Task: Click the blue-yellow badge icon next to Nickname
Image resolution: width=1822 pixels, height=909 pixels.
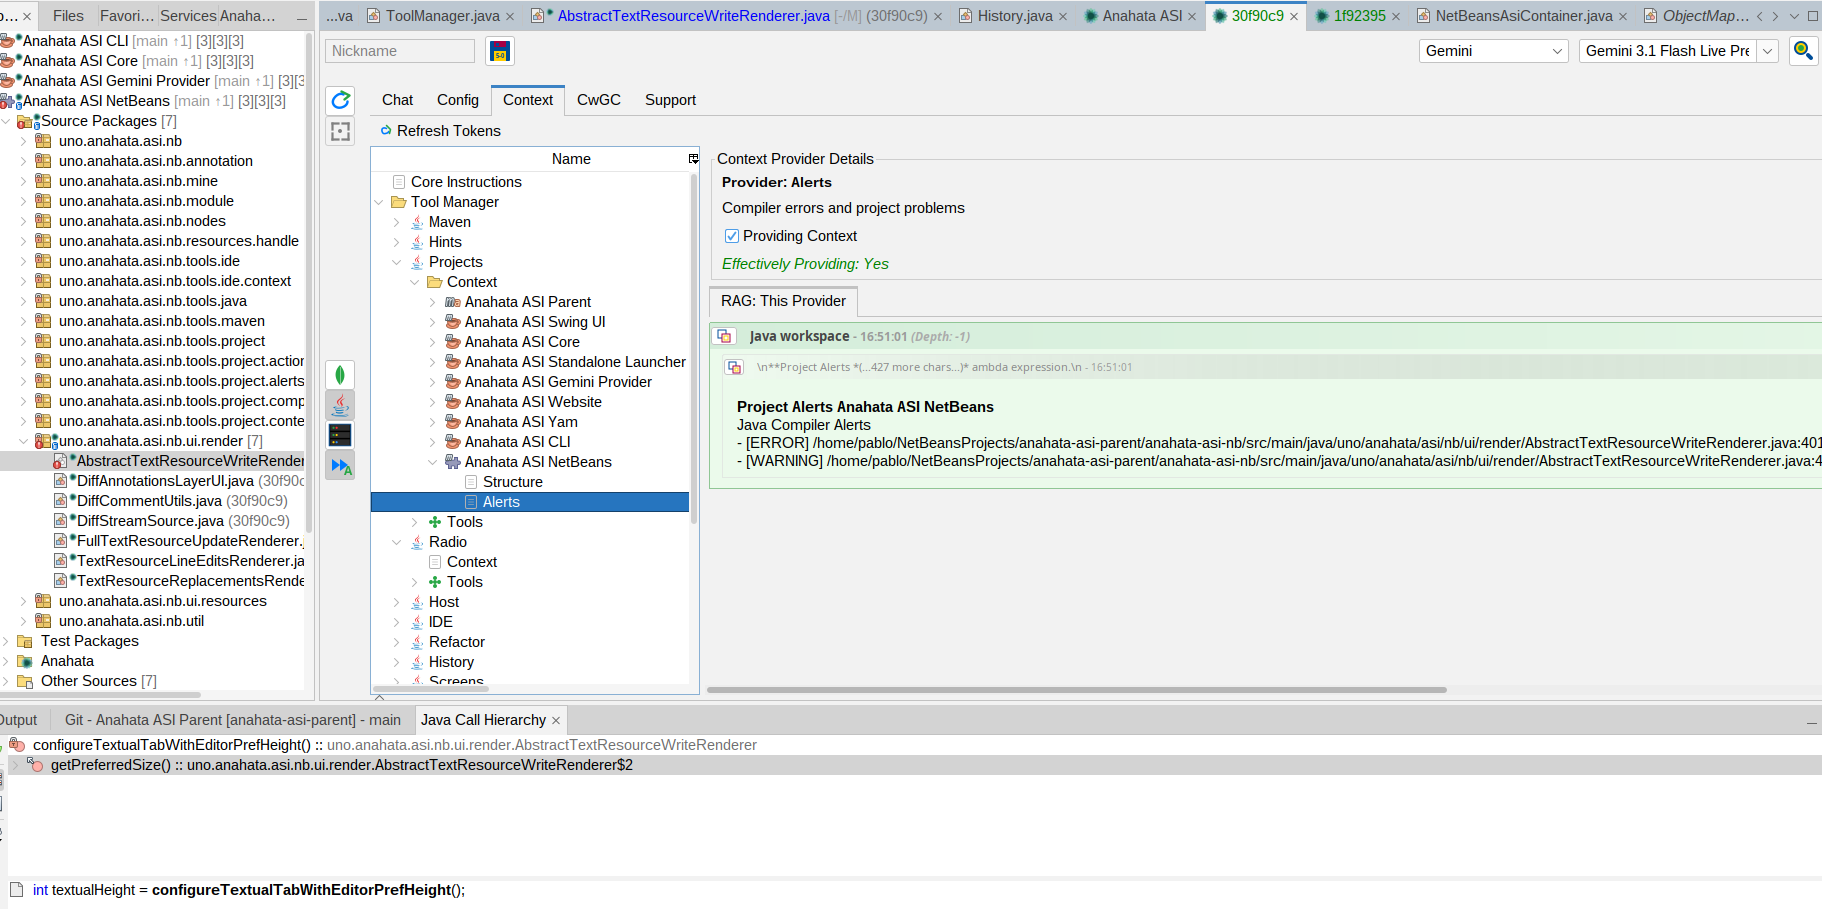Action: (500, 51)
